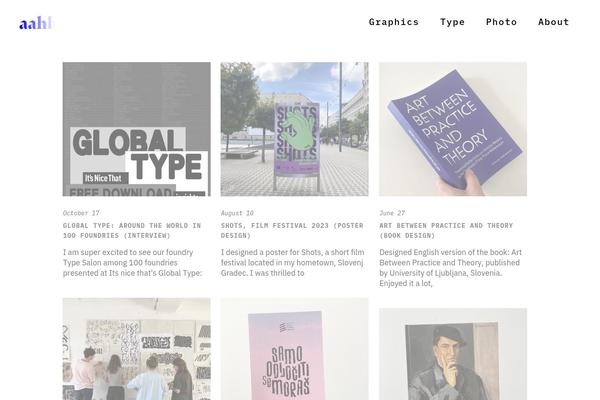The height and width of the screenshot is (400, 600).
Task: Click the excerpt starting "I am super excited"
Action: (x=132, y=263)
